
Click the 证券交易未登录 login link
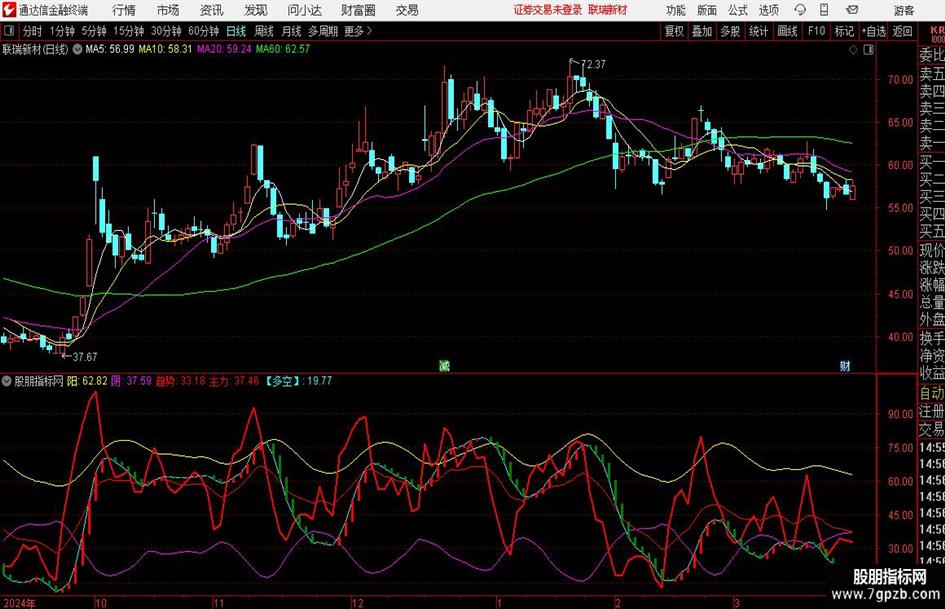(548, 10)
